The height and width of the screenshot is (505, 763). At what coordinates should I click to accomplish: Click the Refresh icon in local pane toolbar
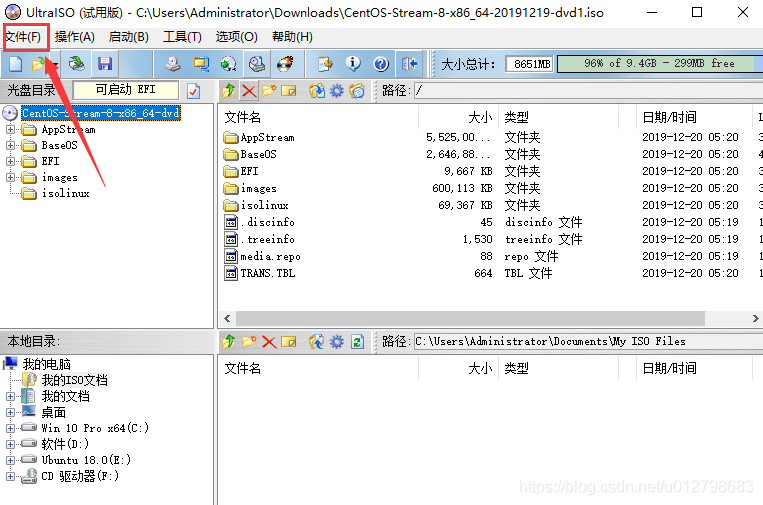click(357, 342)
